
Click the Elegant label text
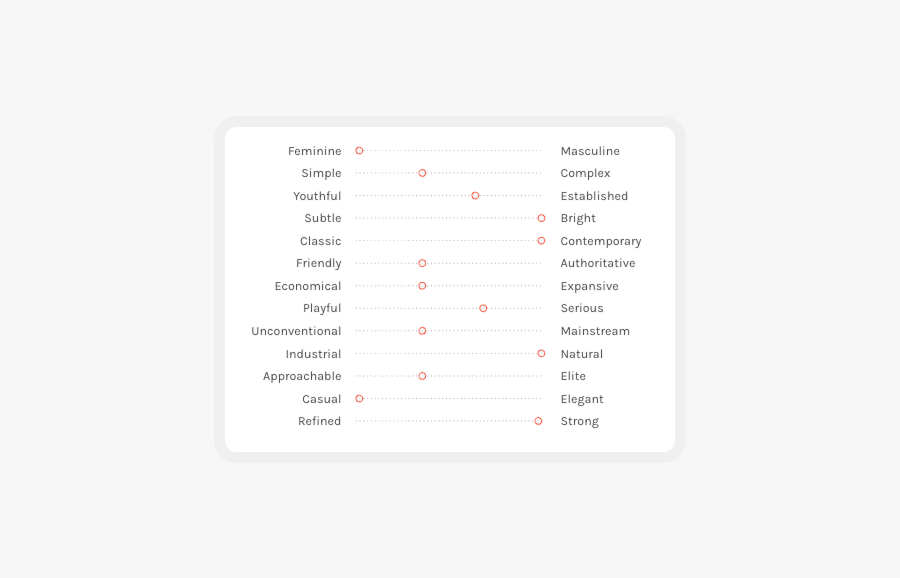582,399
